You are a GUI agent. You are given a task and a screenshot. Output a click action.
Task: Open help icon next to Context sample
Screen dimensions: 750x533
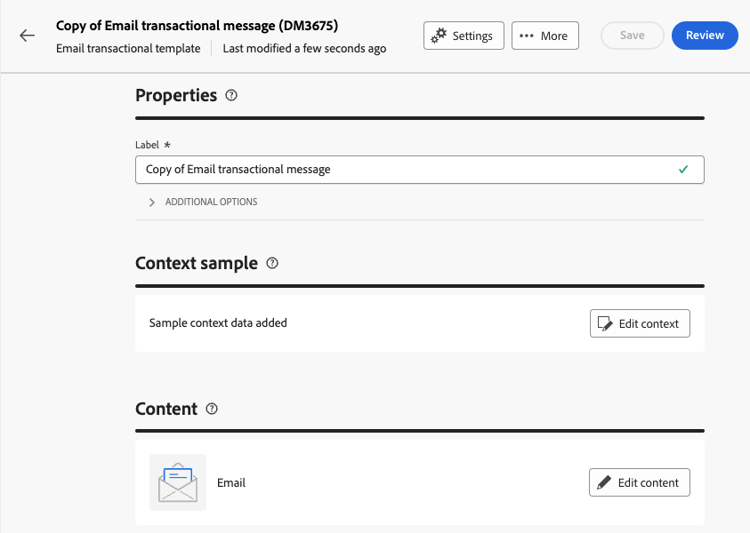[272, 263]
